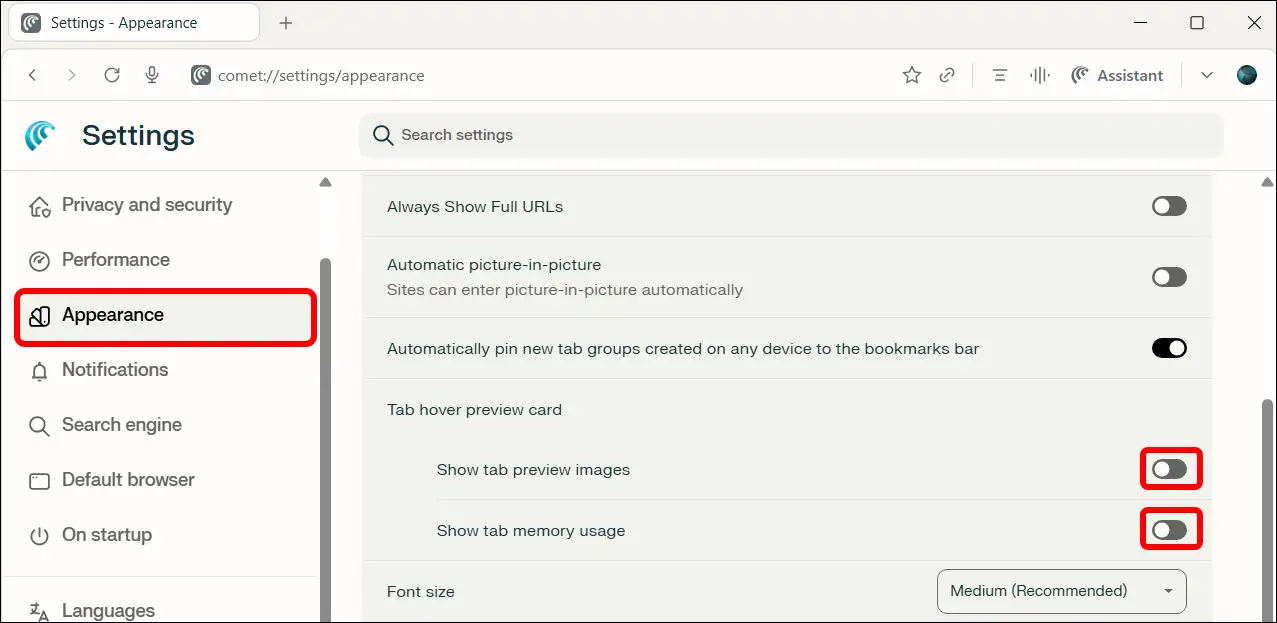Open Notifications settings in the sidebar
Image resolution: width=1277 pixels, height=623 pixels.
pyautogui.click(x=114, y=370)
